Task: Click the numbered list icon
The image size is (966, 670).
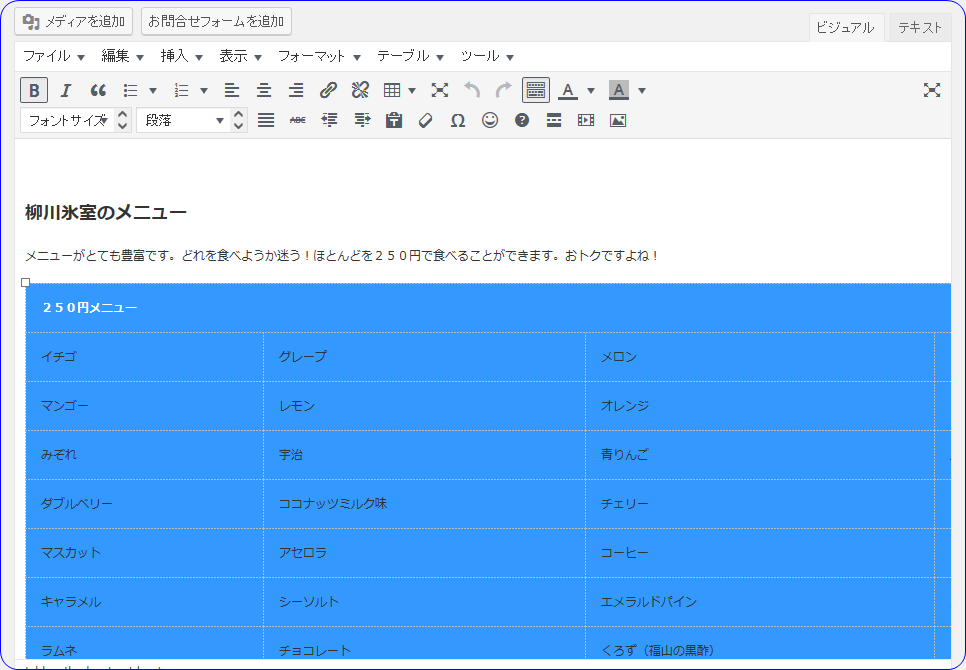Action: (181, 91)
